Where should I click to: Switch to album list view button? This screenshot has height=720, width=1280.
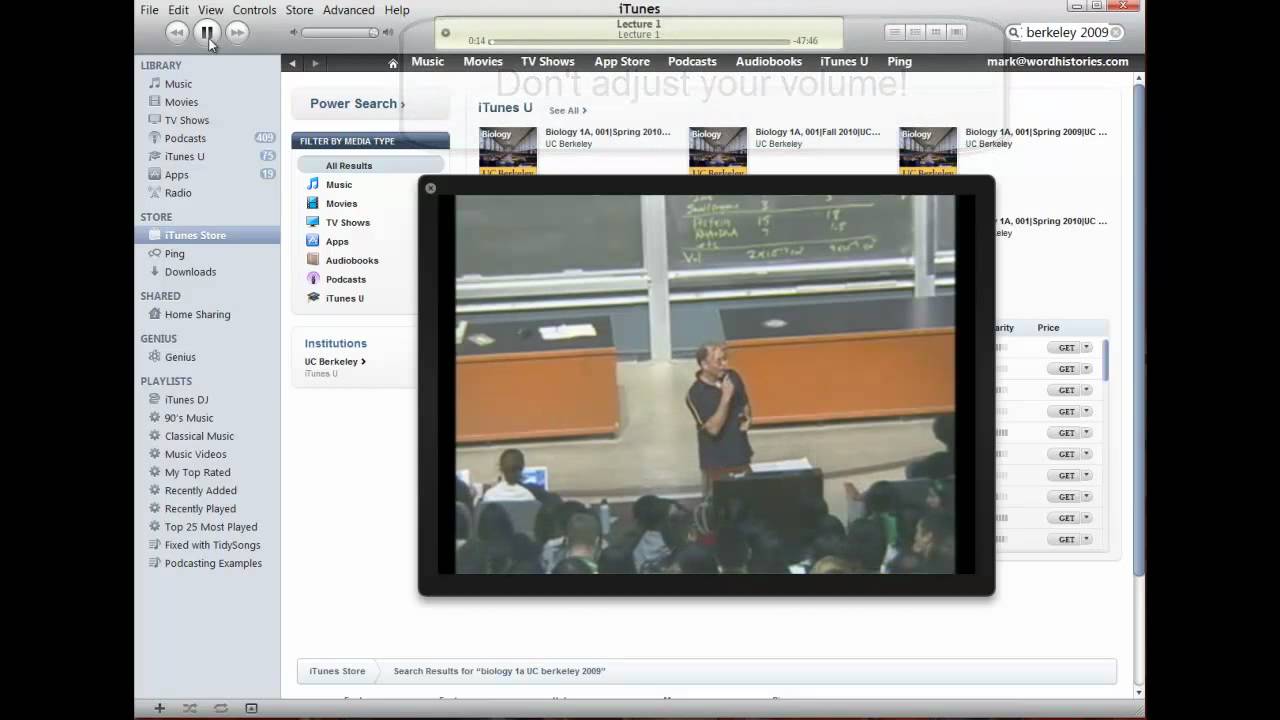(x=915, y=33)
